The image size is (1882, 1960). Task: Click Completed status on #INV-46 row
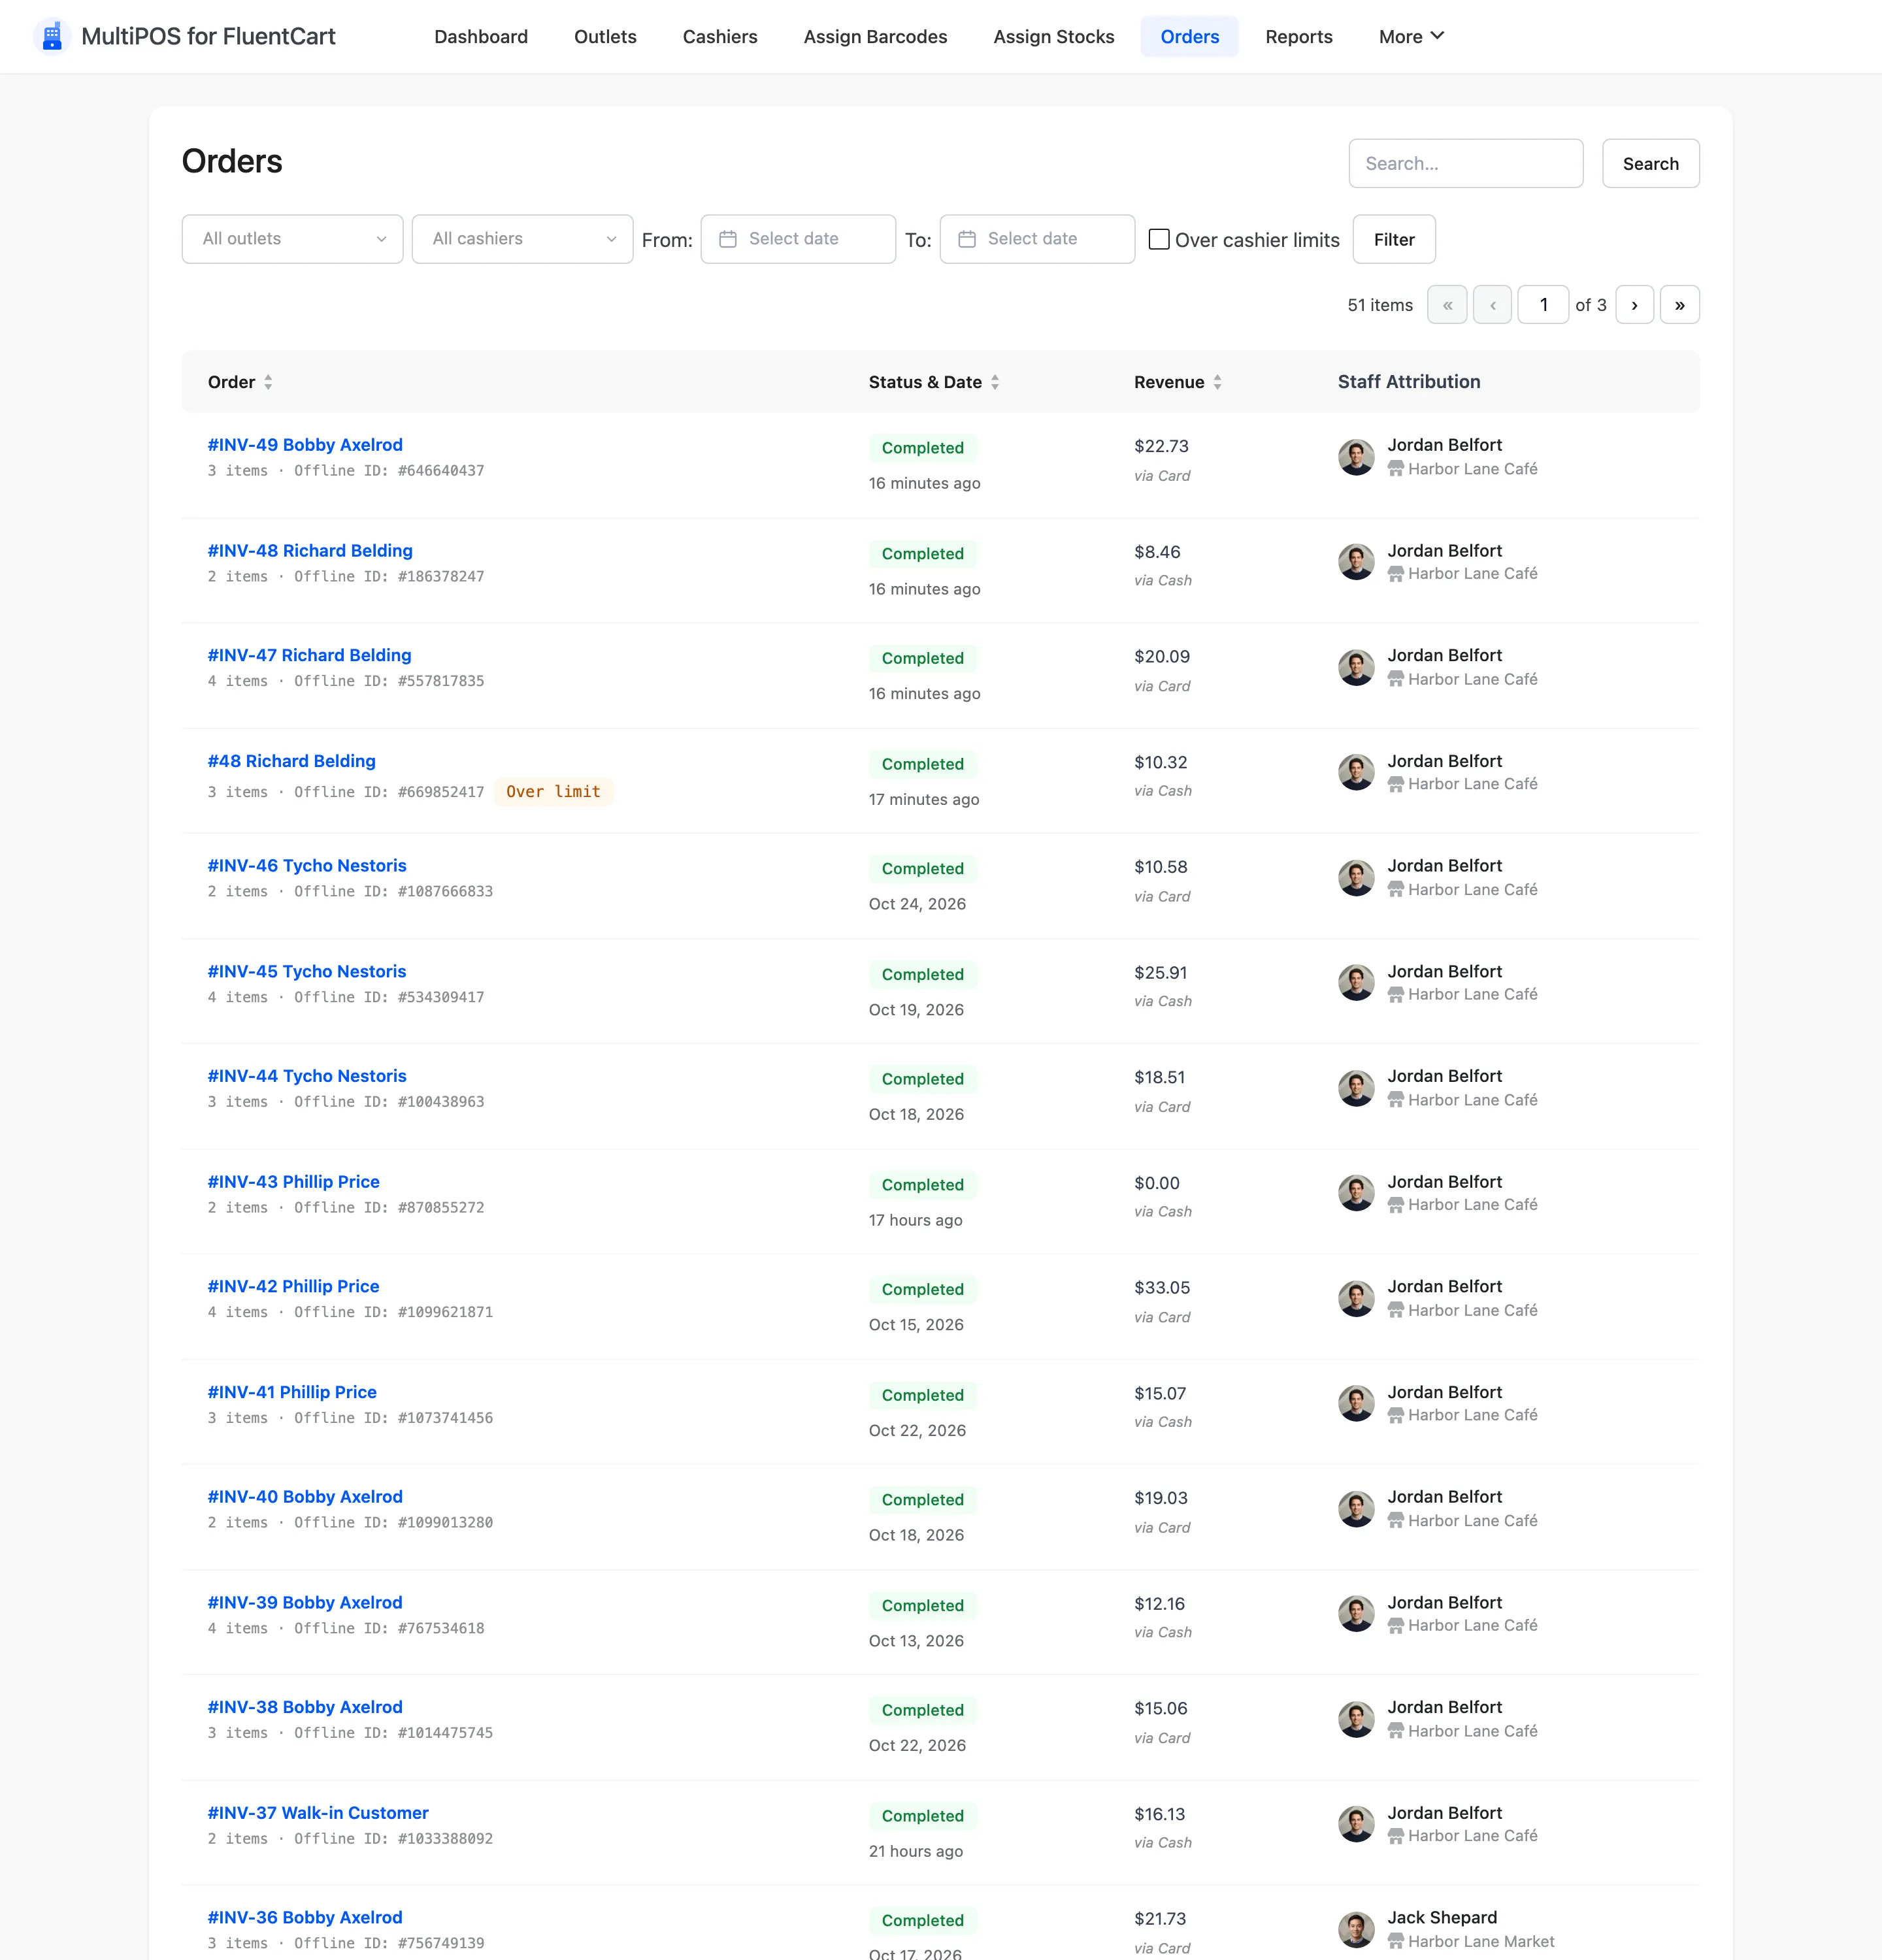[x=922, y=869]
